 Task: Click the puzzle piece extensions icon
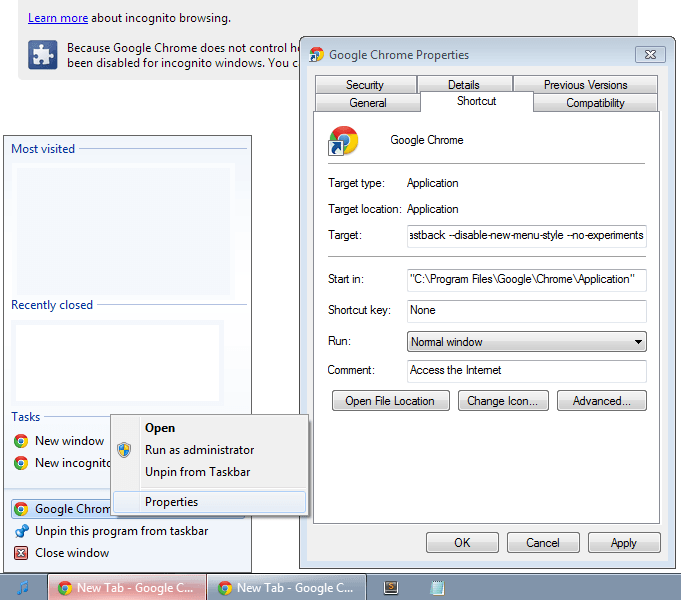pos(42,55)
